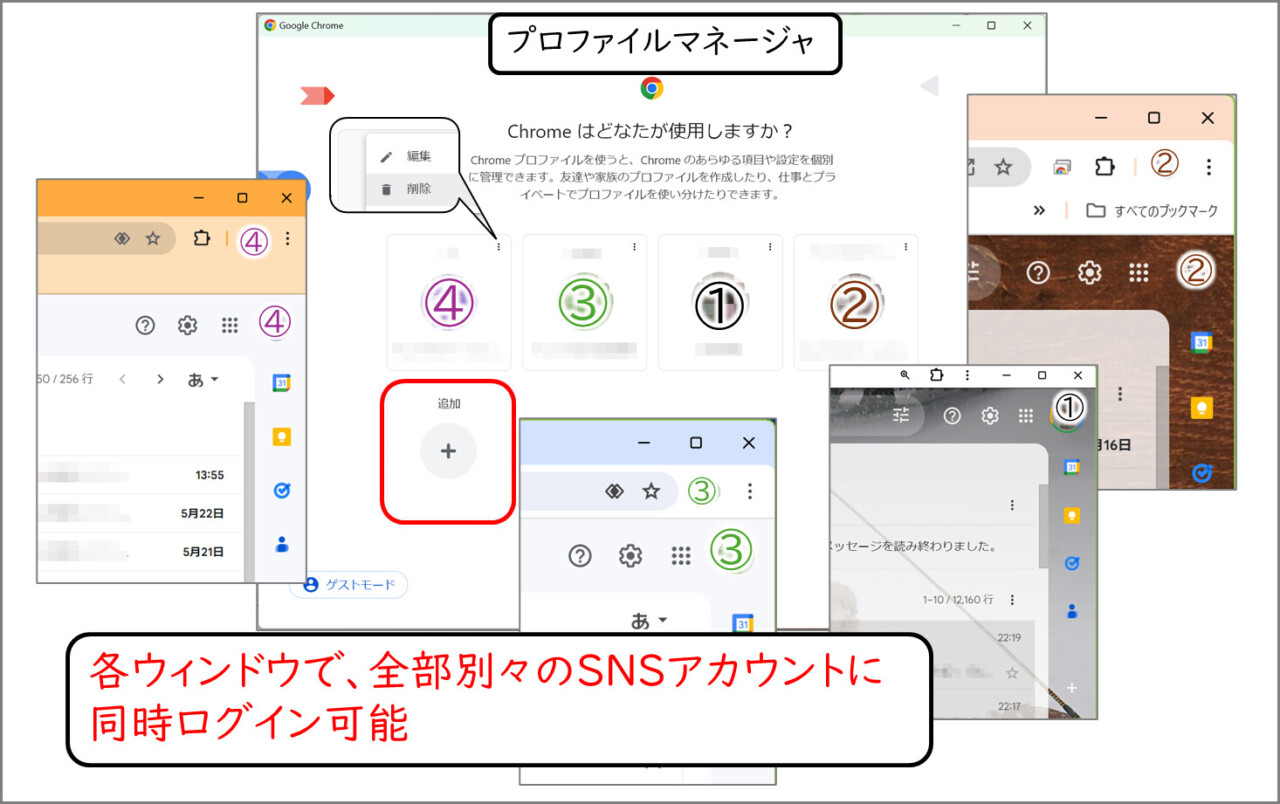This screenshot has width=1280, height=804.
Task: Click the zoom magnifier icon in profile ① window
Action: pos(904,375)
